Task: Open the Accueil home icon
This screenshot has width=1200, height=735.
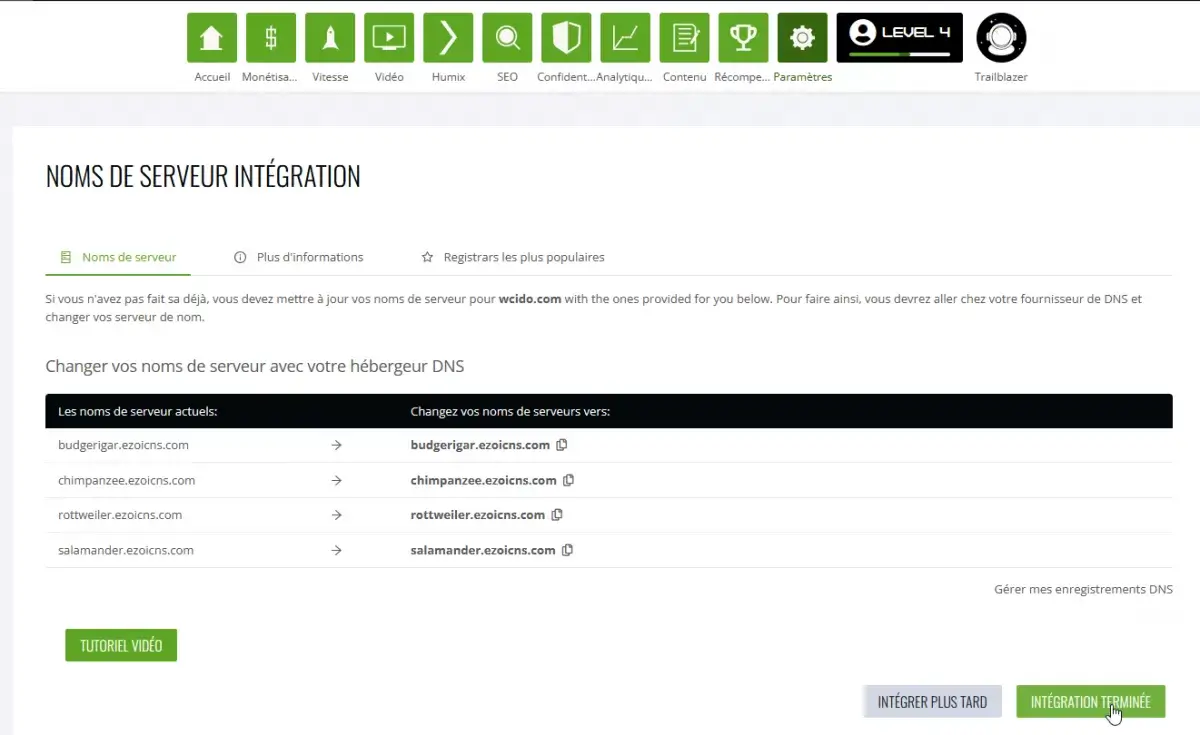Action: coord(212,38)
